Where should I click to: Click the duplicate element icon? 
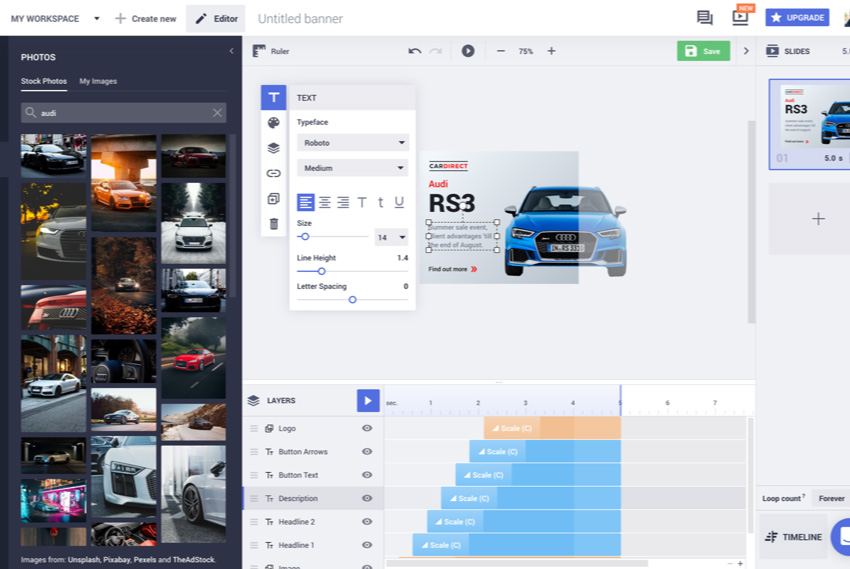273,199
